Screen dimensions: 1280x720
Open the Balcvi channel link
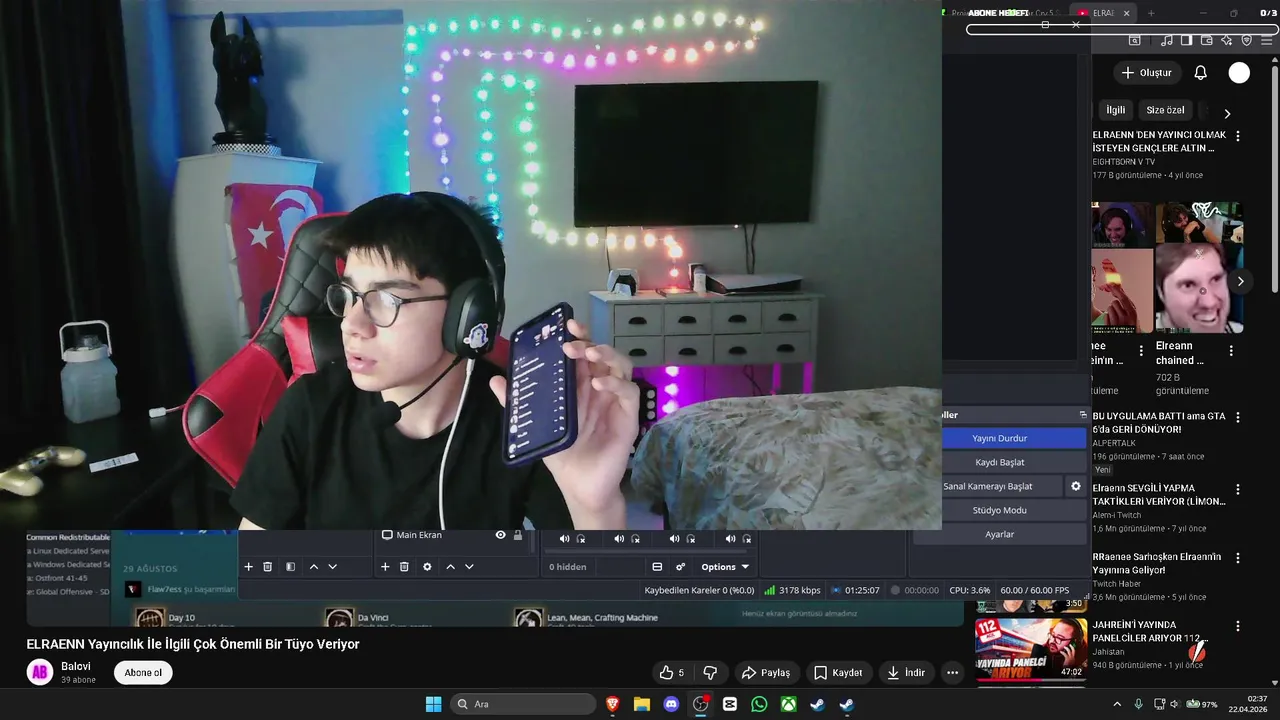click(76, 666)
